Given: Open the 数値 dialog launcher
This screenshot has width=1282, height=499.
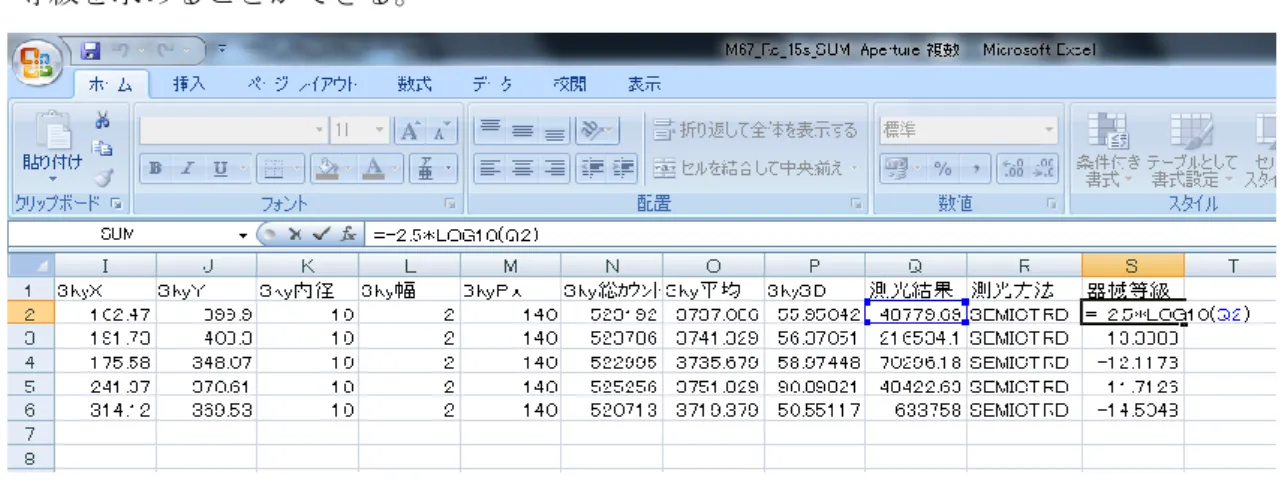Looking at the screenshot, I should (1054, 204).
